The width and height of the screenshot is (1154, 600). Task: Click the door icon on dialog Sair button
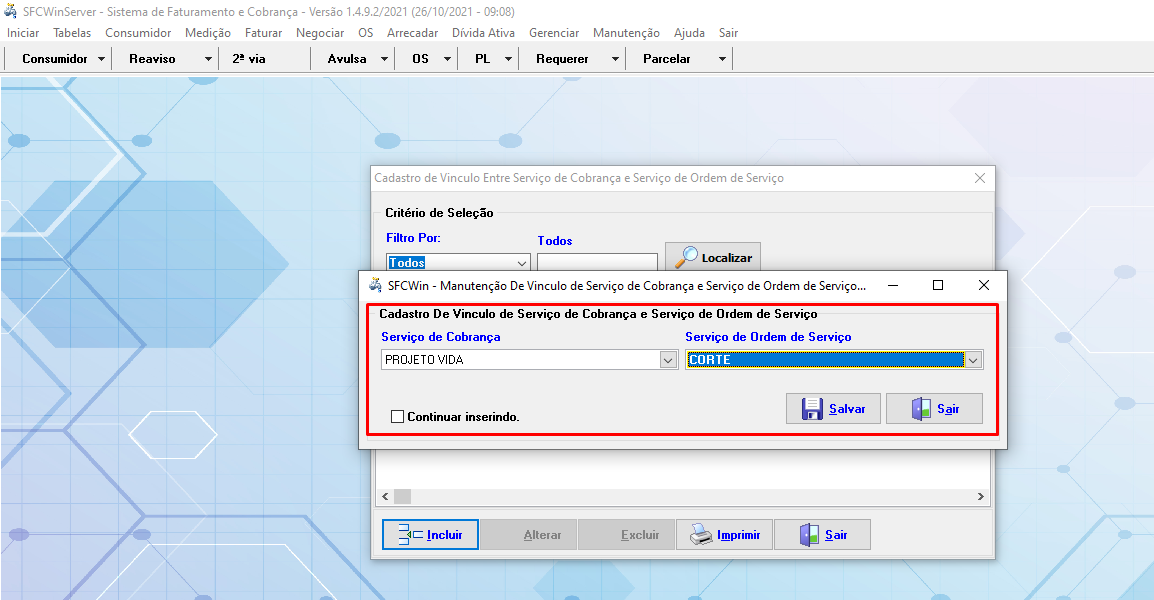pos(921,409)
